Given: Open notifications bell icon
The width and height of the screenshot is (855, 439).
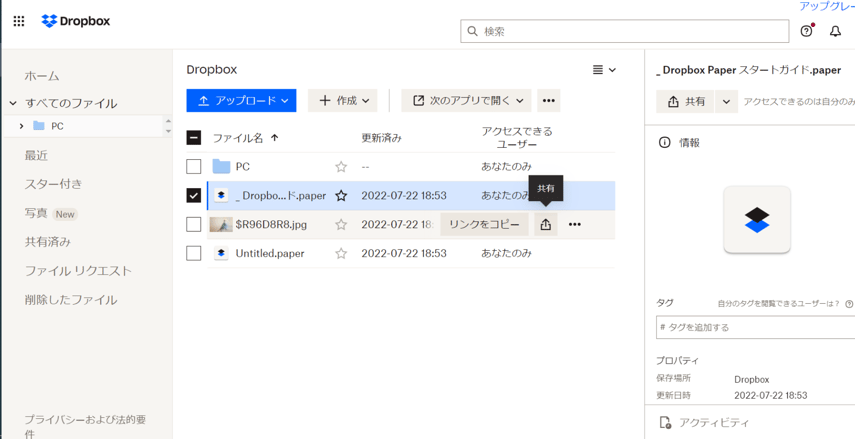Looking at the screenshot, I should pyautogui.click(x=835, y=31).
